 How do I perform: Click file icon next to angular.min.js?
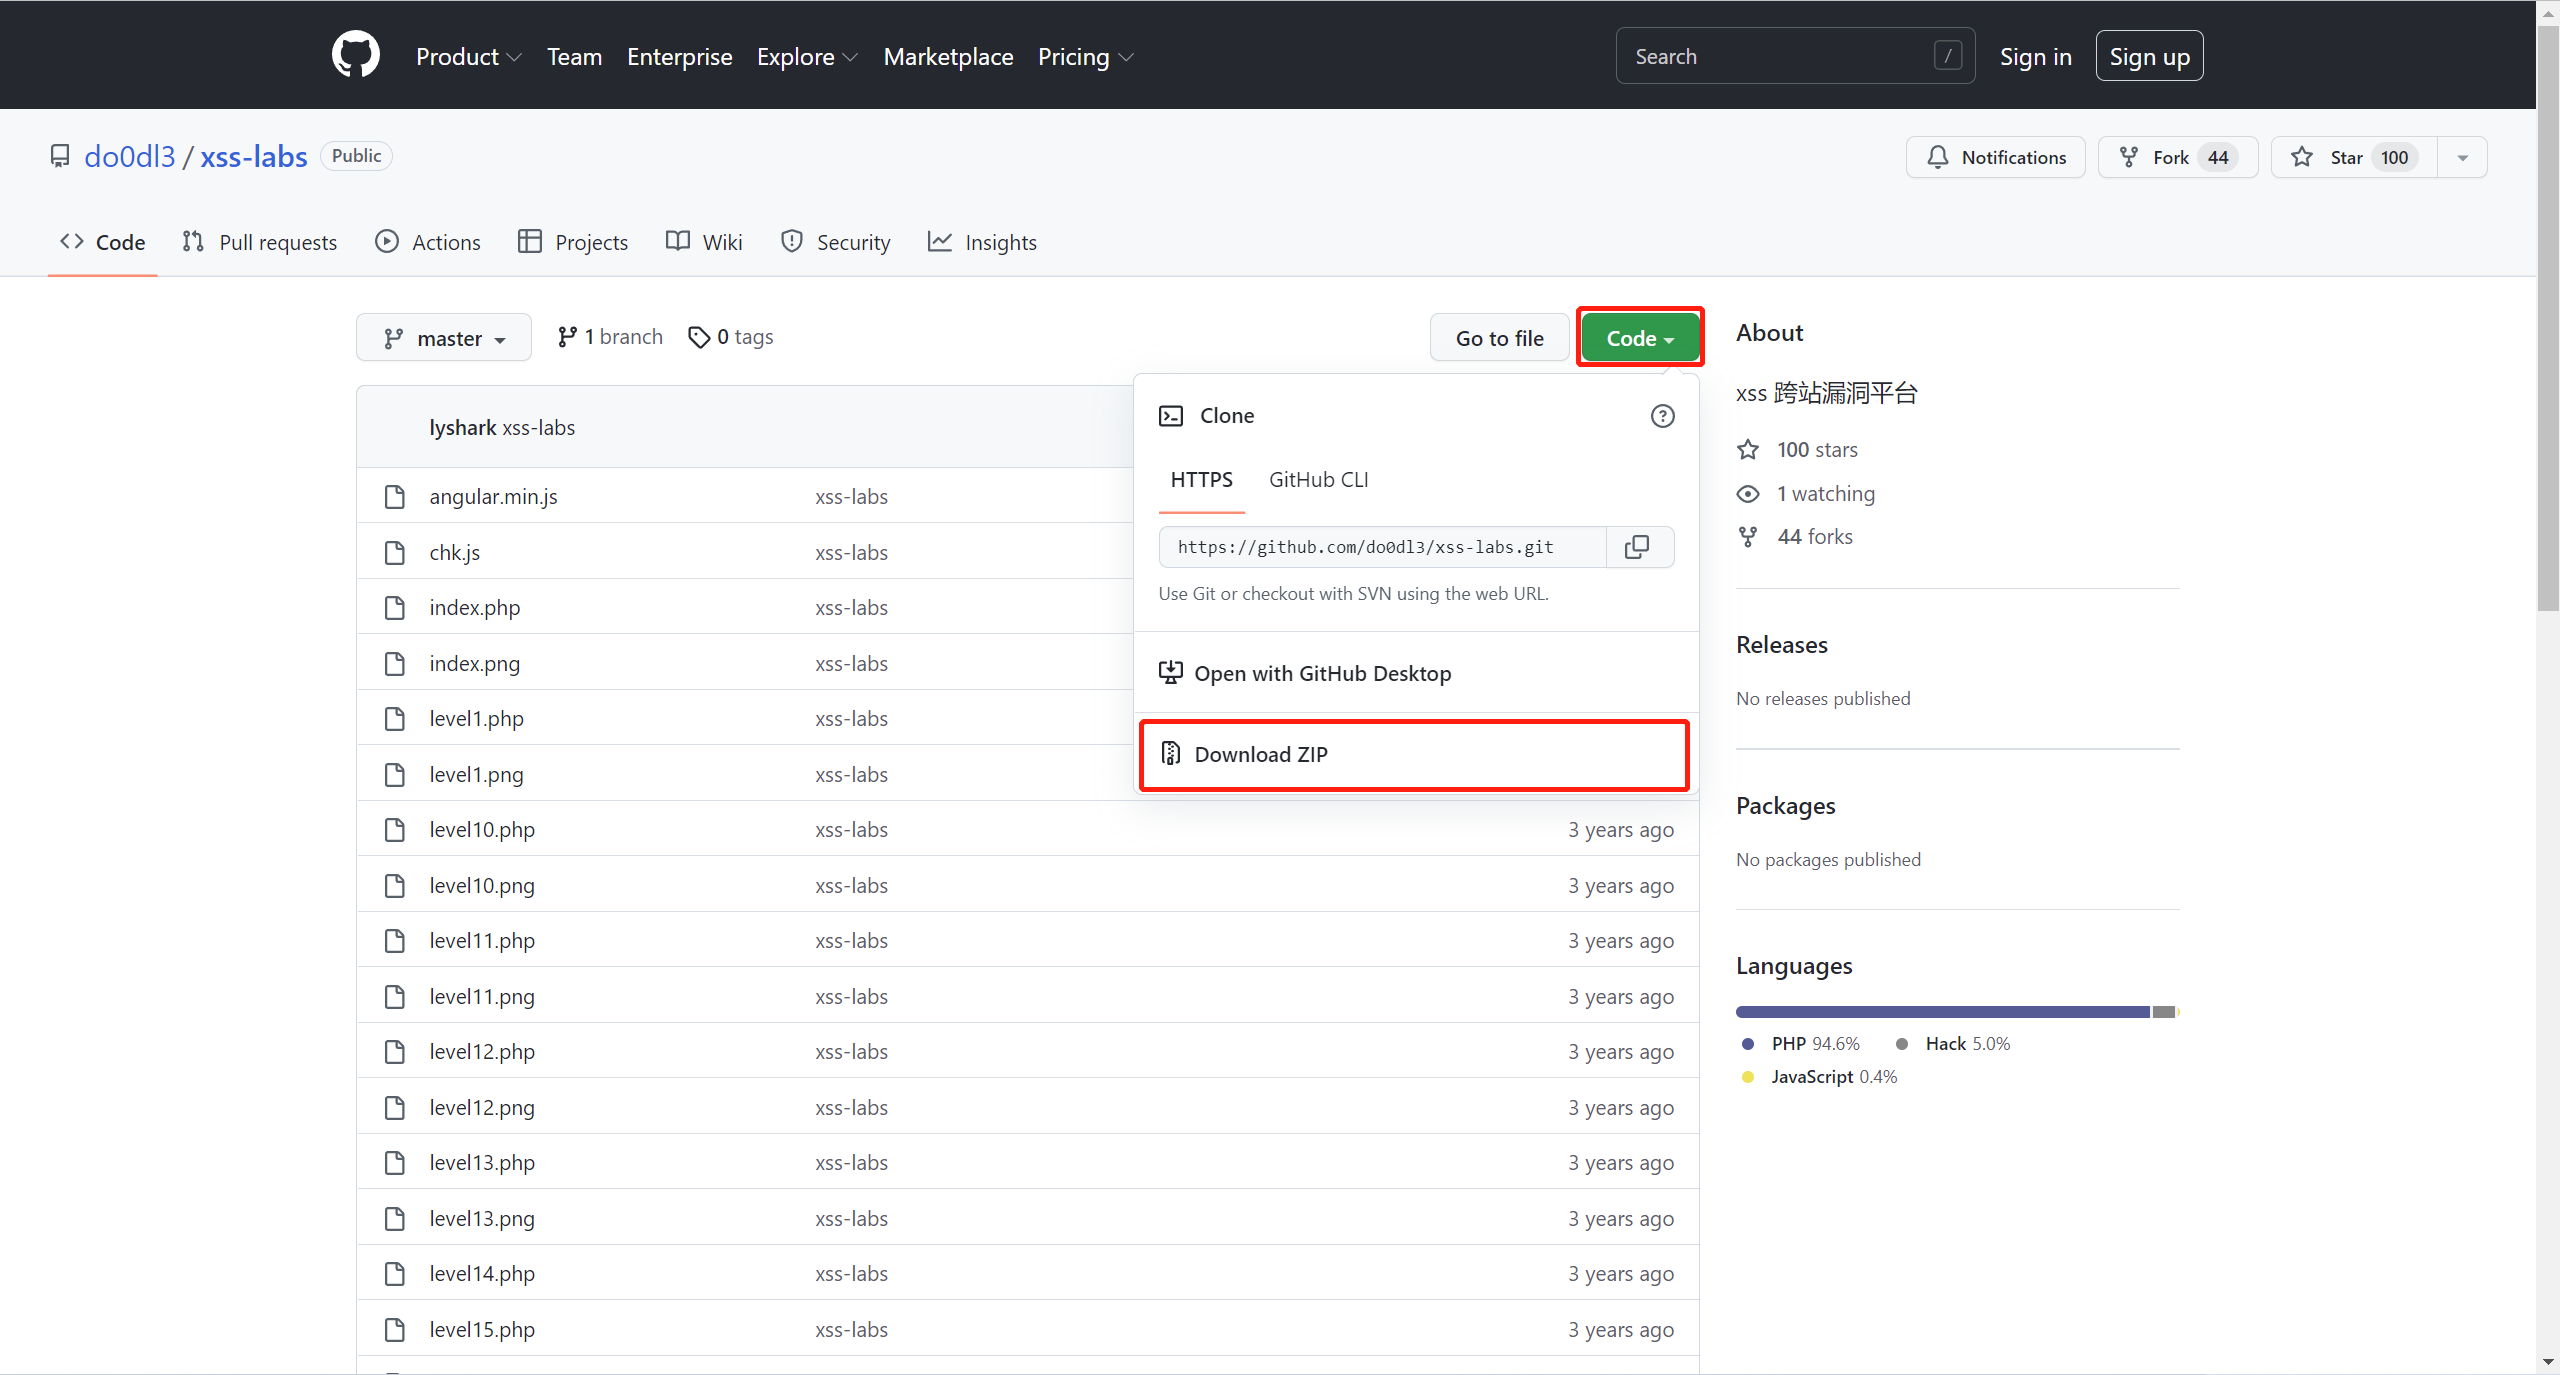pos(395,497)
